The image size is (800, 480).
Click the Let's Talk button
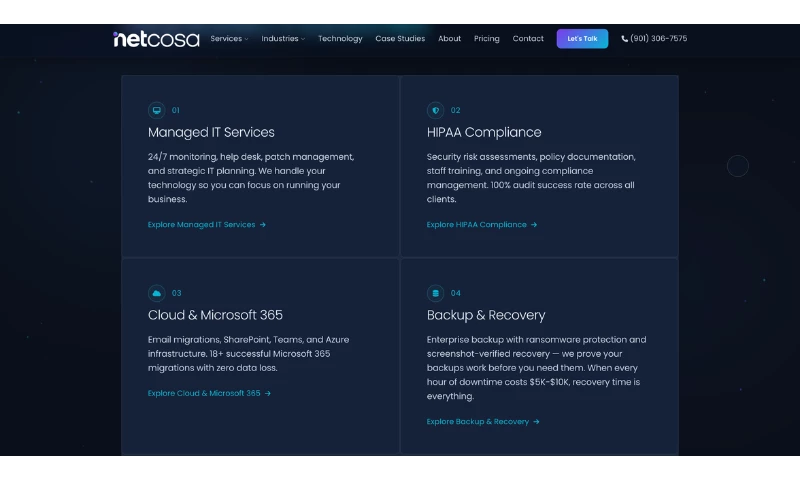pos(582,39)
